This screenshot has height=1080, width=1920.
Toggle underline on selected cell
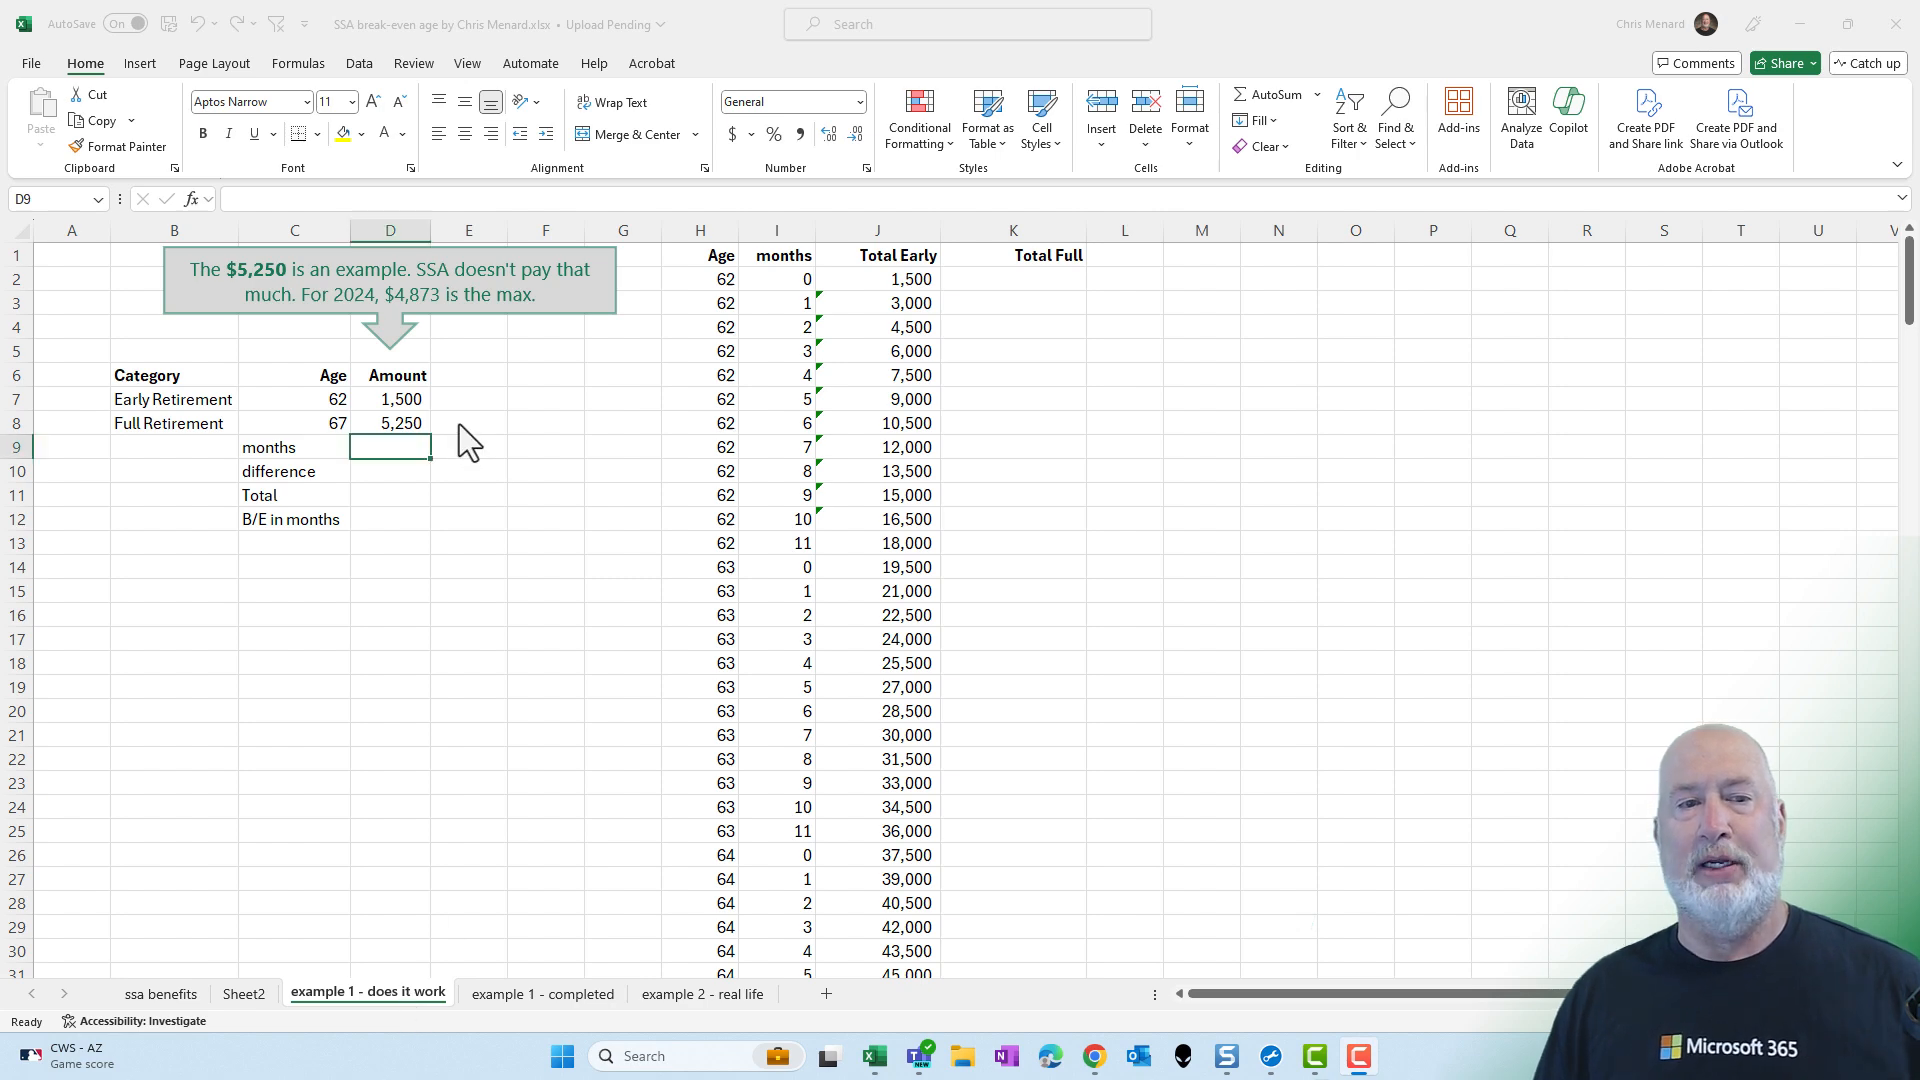[x=253, y=133]
